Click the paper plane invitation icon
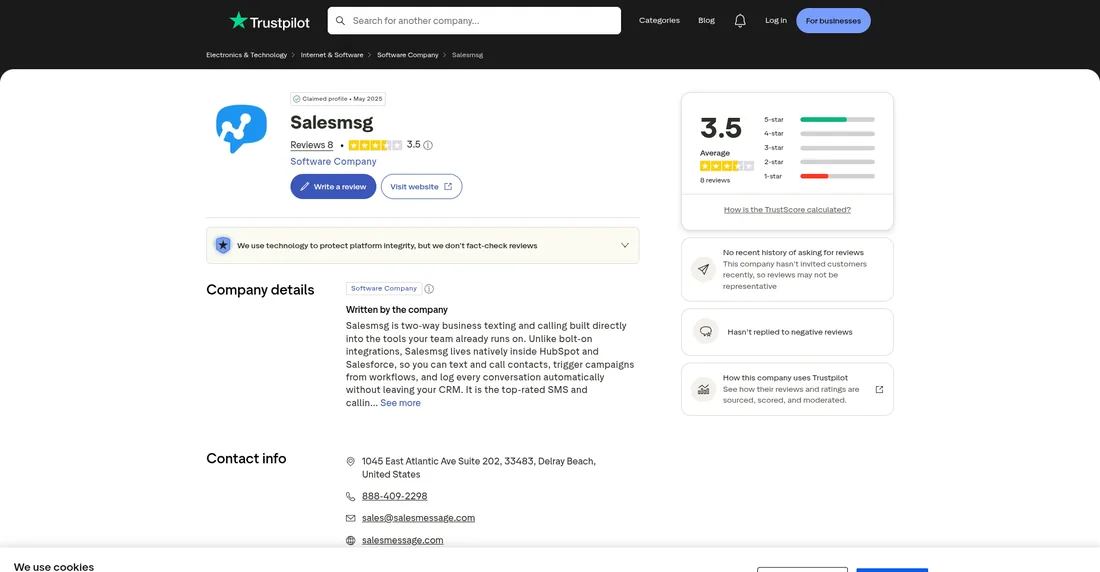This screenshot has height=572, width=1100. tap(704, 270)
